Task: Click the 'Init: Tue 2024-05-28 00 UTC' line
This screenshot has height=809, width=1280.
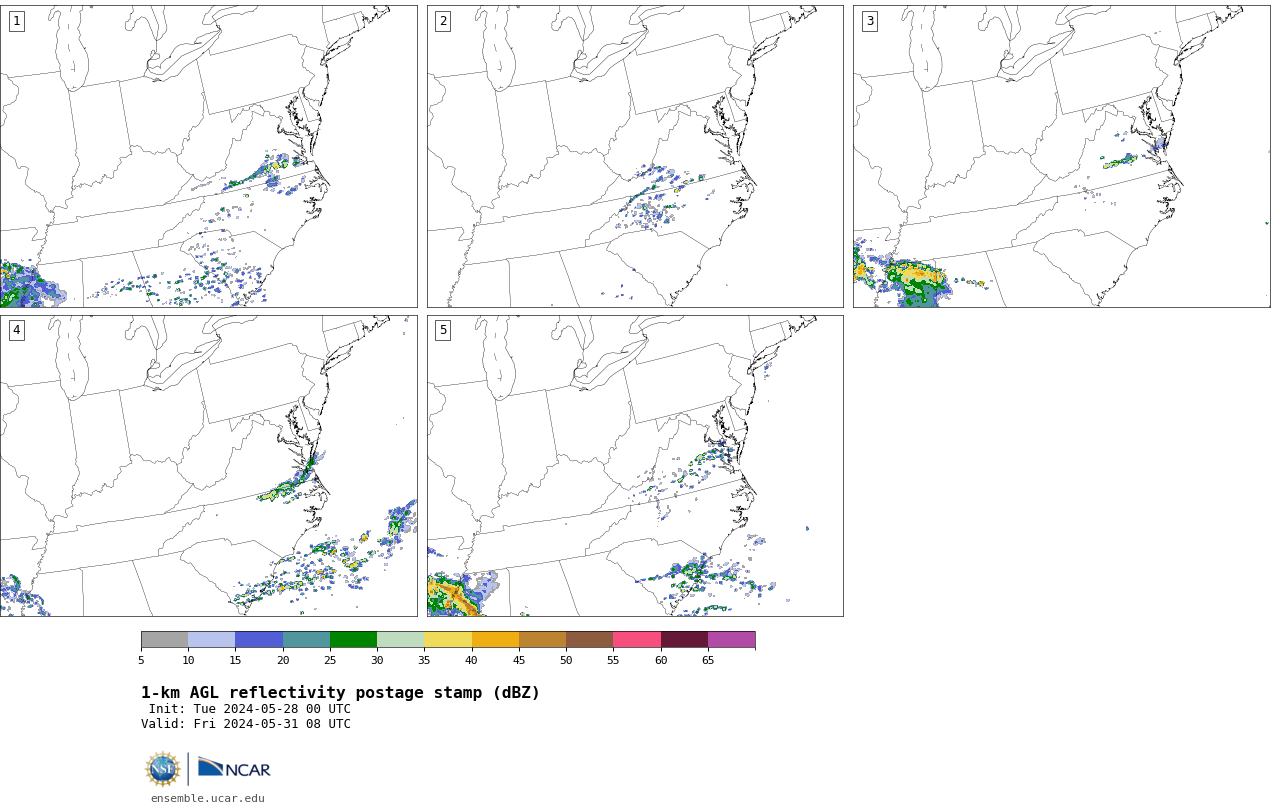Action: (250, 709)
